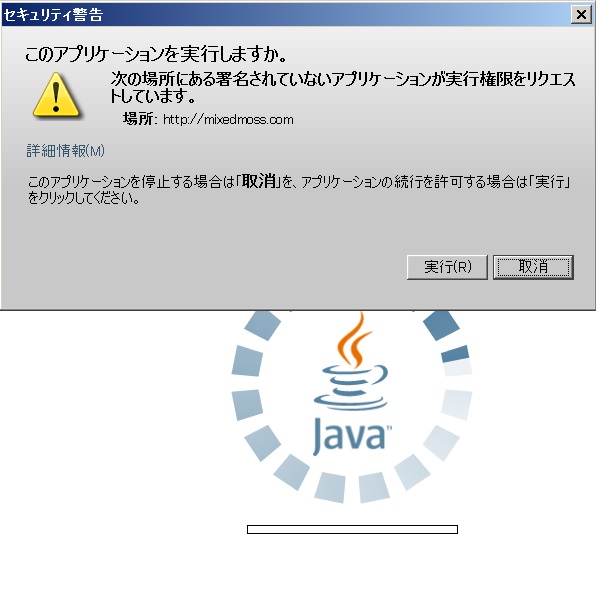596x606 pixels.
Task: Click the セキュリティ警告 title bar text
Action: pos(53,15)
